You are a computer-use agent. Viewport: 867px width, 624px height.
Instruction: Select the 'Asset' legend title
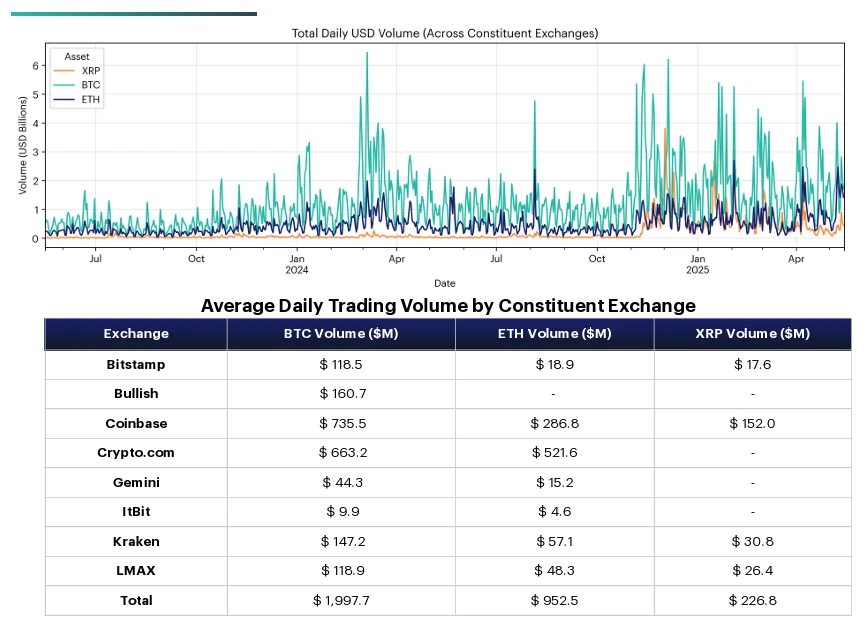tap(76, 57)
